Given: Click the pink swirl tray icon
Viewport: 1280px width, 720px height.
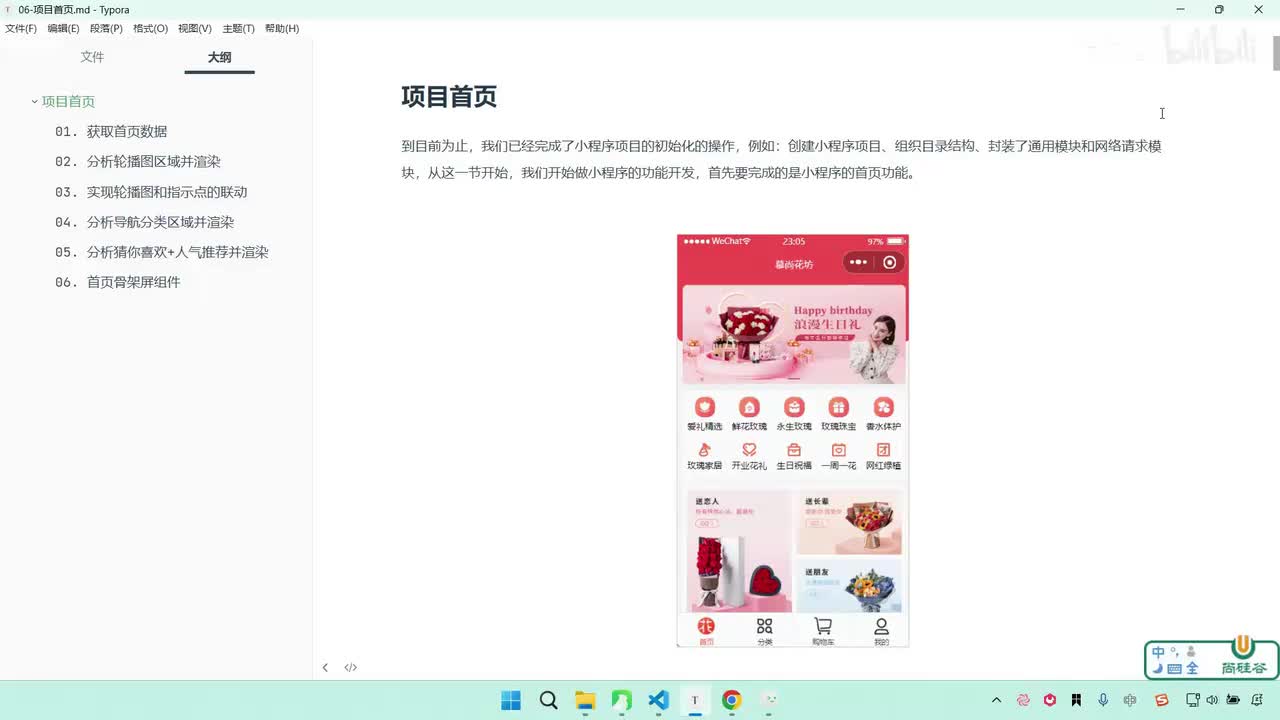Looking at the screenshot, I should click(1023, 700).
